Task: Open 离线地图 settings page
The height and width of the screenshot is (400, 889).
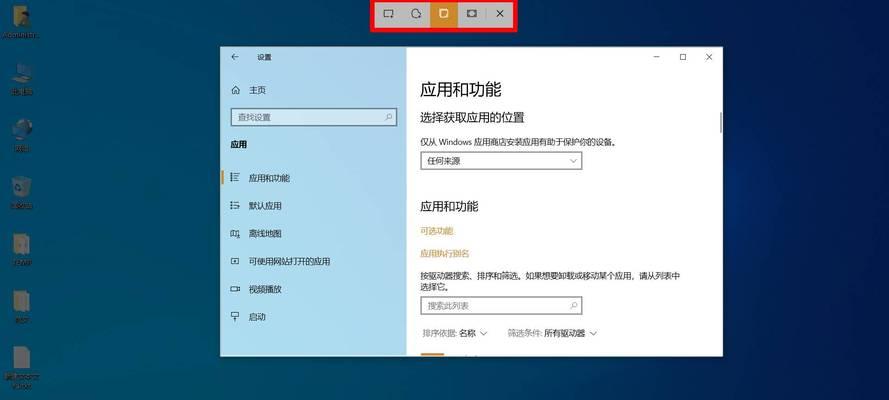Action: pyautogui.click(x=313, y=233)
